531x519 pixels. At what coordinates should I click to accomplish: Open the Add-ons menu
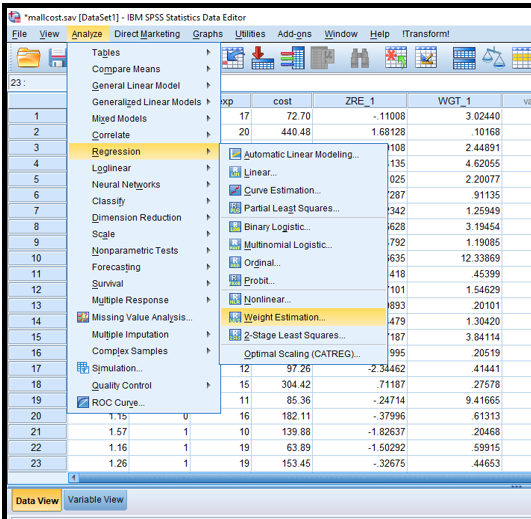pos(294,34)
